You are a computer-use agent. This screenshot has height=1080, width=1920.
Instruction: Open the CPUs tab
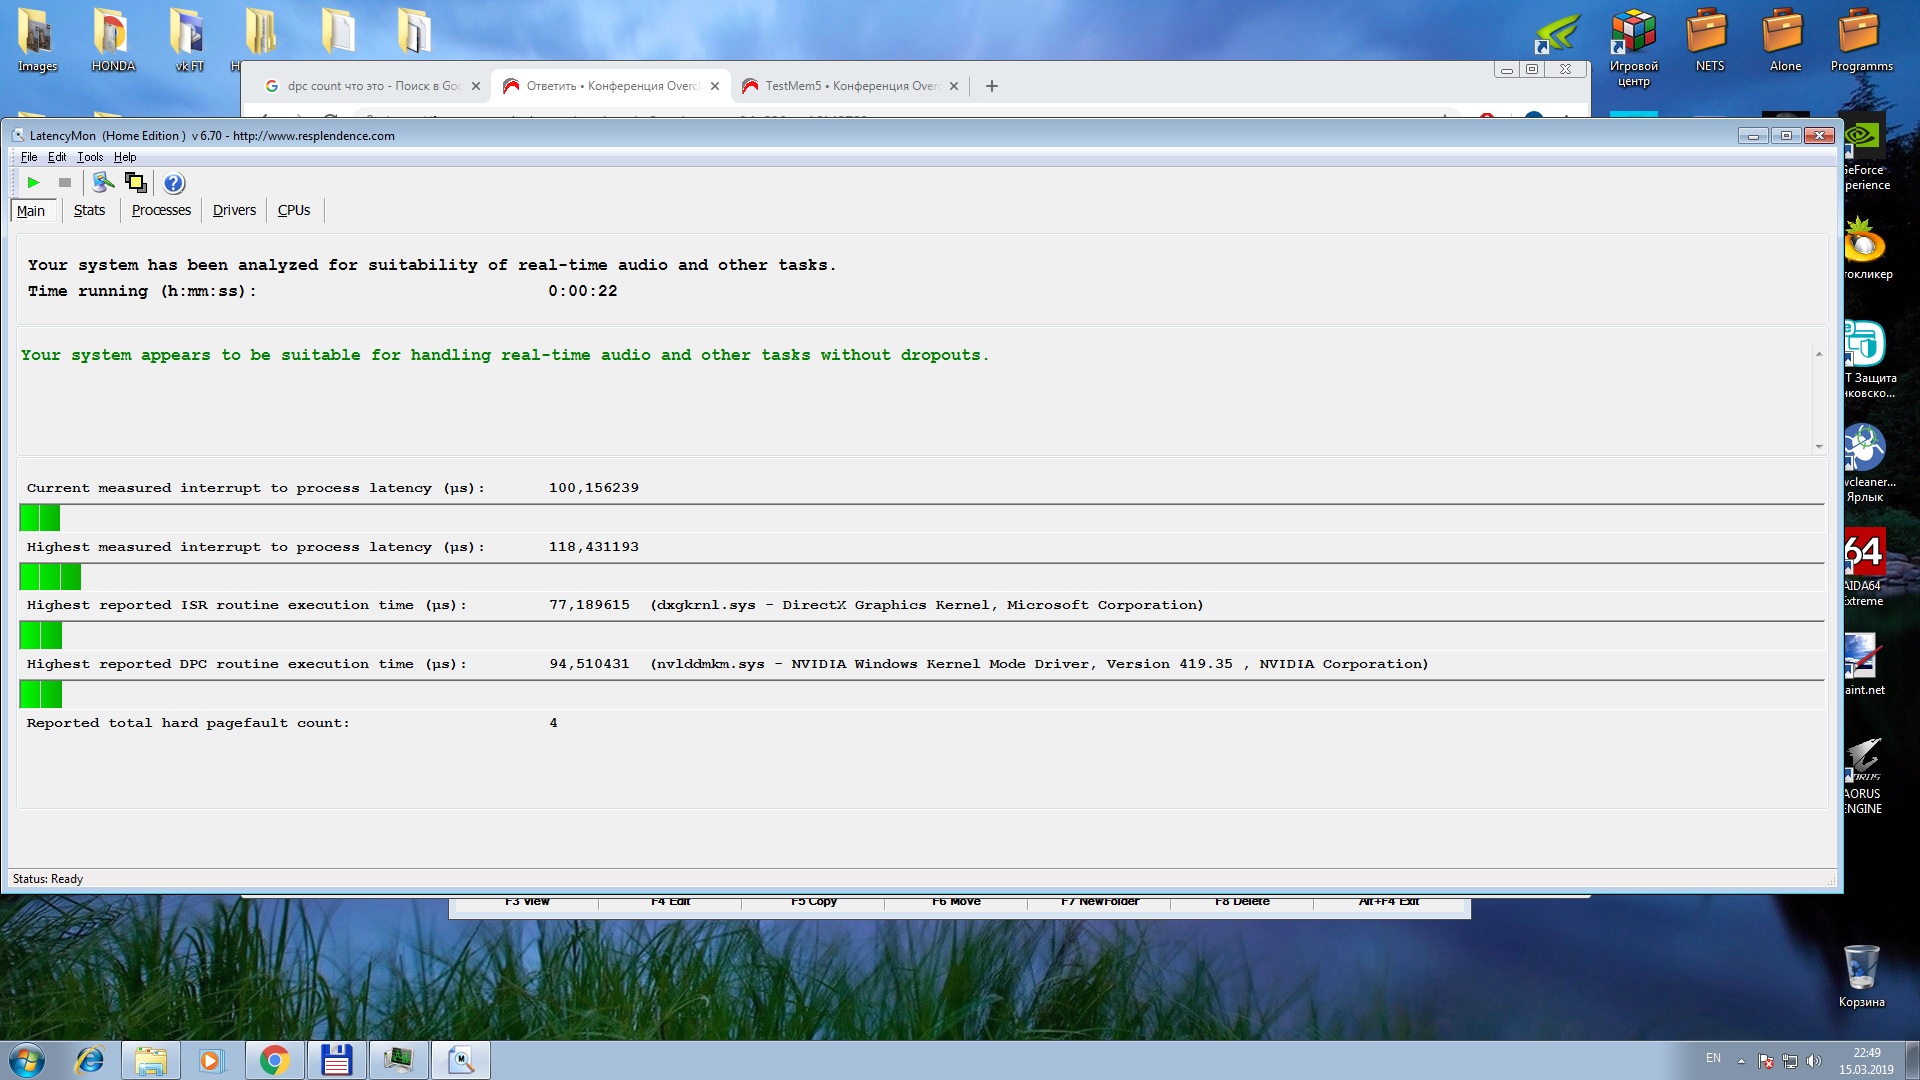(x=294, y=210)
